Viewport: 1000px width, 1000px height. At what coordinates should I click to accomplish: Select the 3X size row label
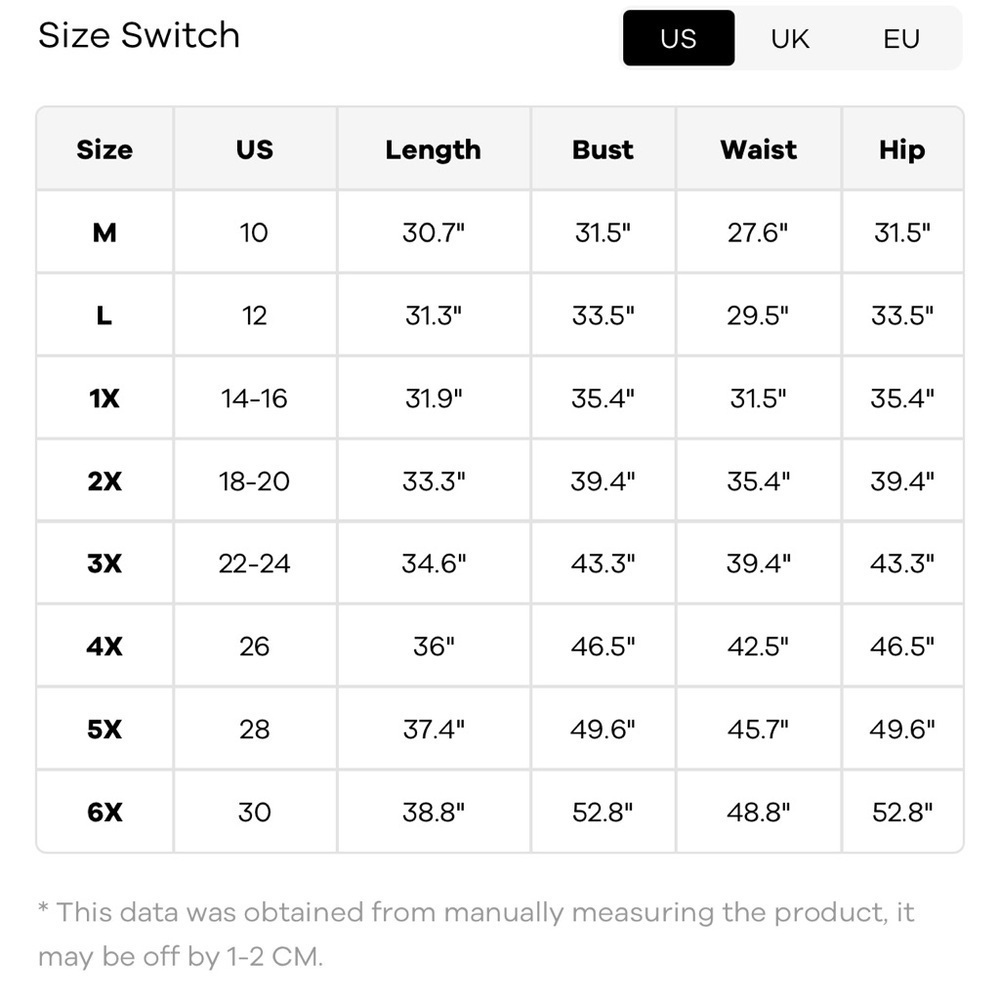[104, 564]
